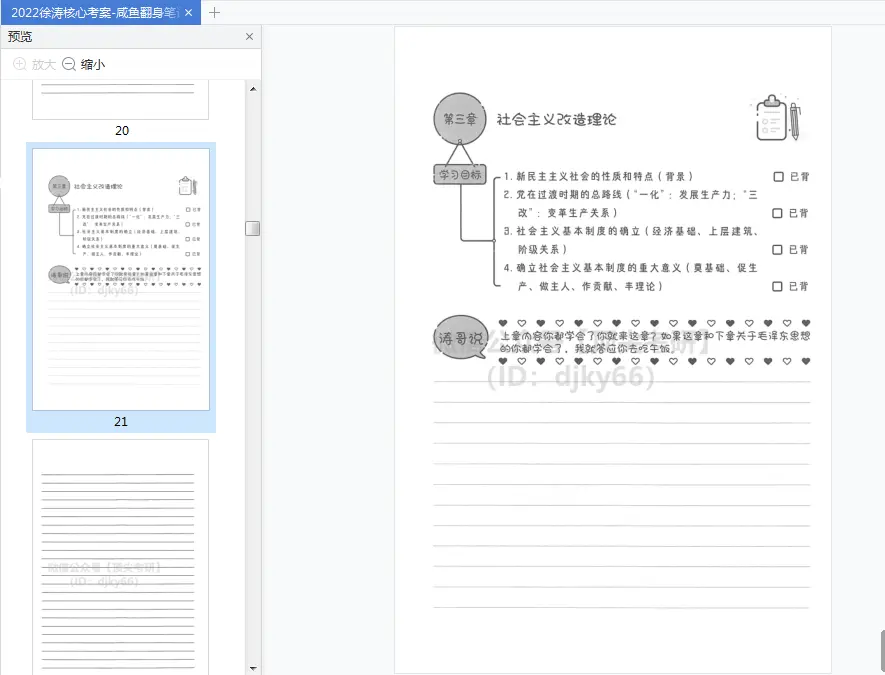Open a new tab with the plus button
The width and height of the screenshot is (885, 675).
pos(214,12)
